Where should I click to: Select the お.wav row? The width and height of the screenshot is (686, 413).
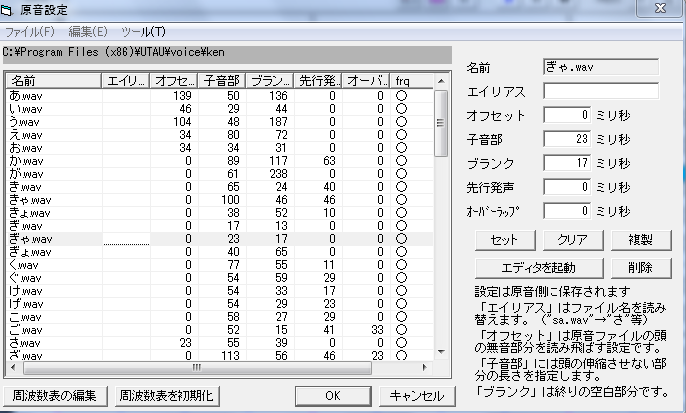point(220,148)
